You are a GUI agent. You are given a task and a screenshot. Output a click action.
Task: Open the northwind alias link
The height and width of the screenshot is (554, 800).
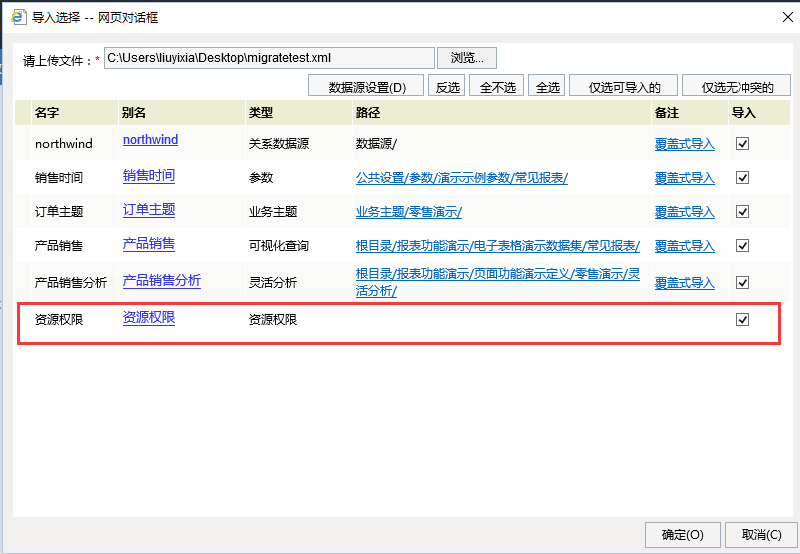[151, 140]
